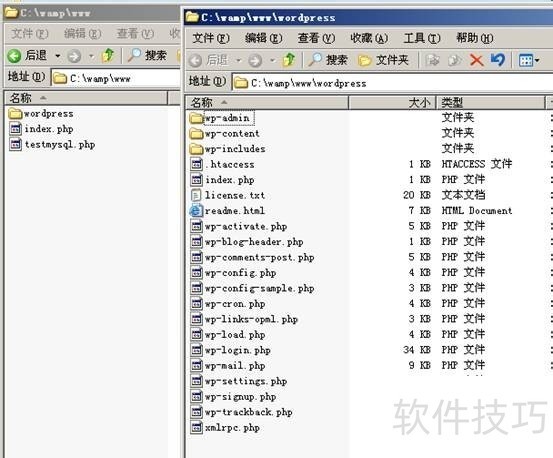
Task: Select the wp-config.php file icon
Action: 196,273
